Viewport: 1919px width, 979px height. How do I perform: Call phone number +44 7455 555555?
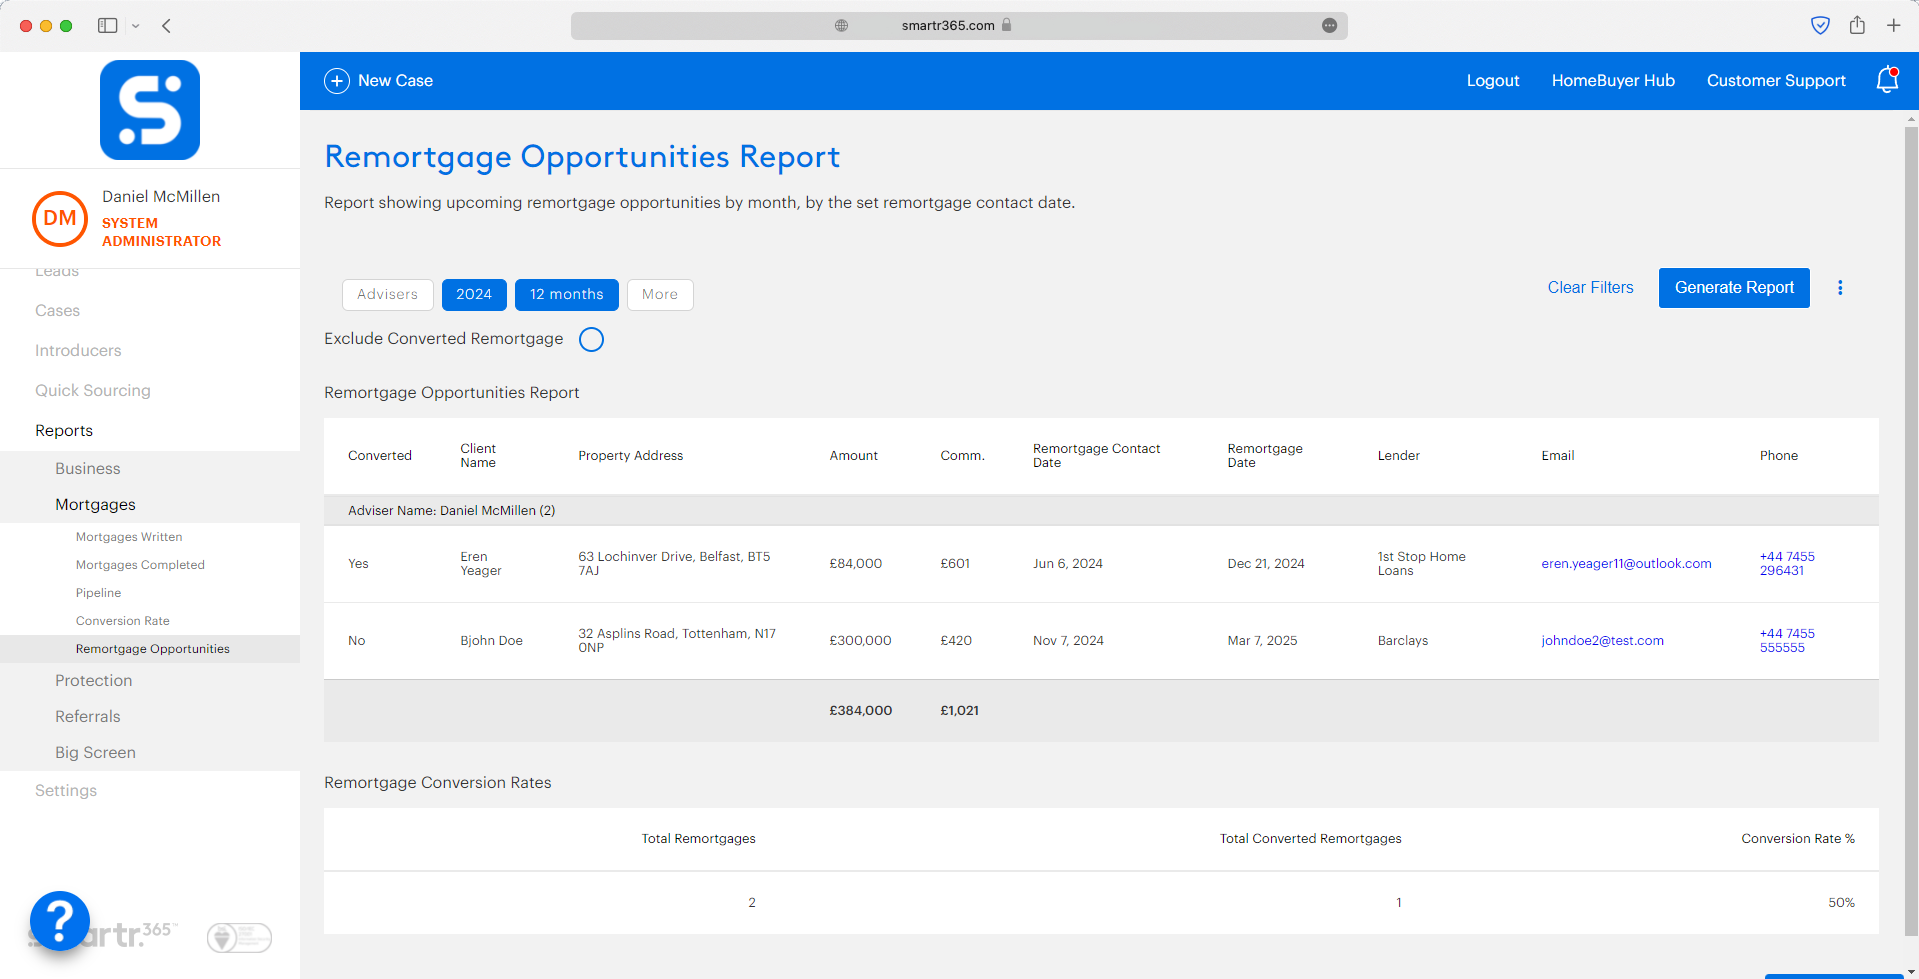[x=1787, y=641]
